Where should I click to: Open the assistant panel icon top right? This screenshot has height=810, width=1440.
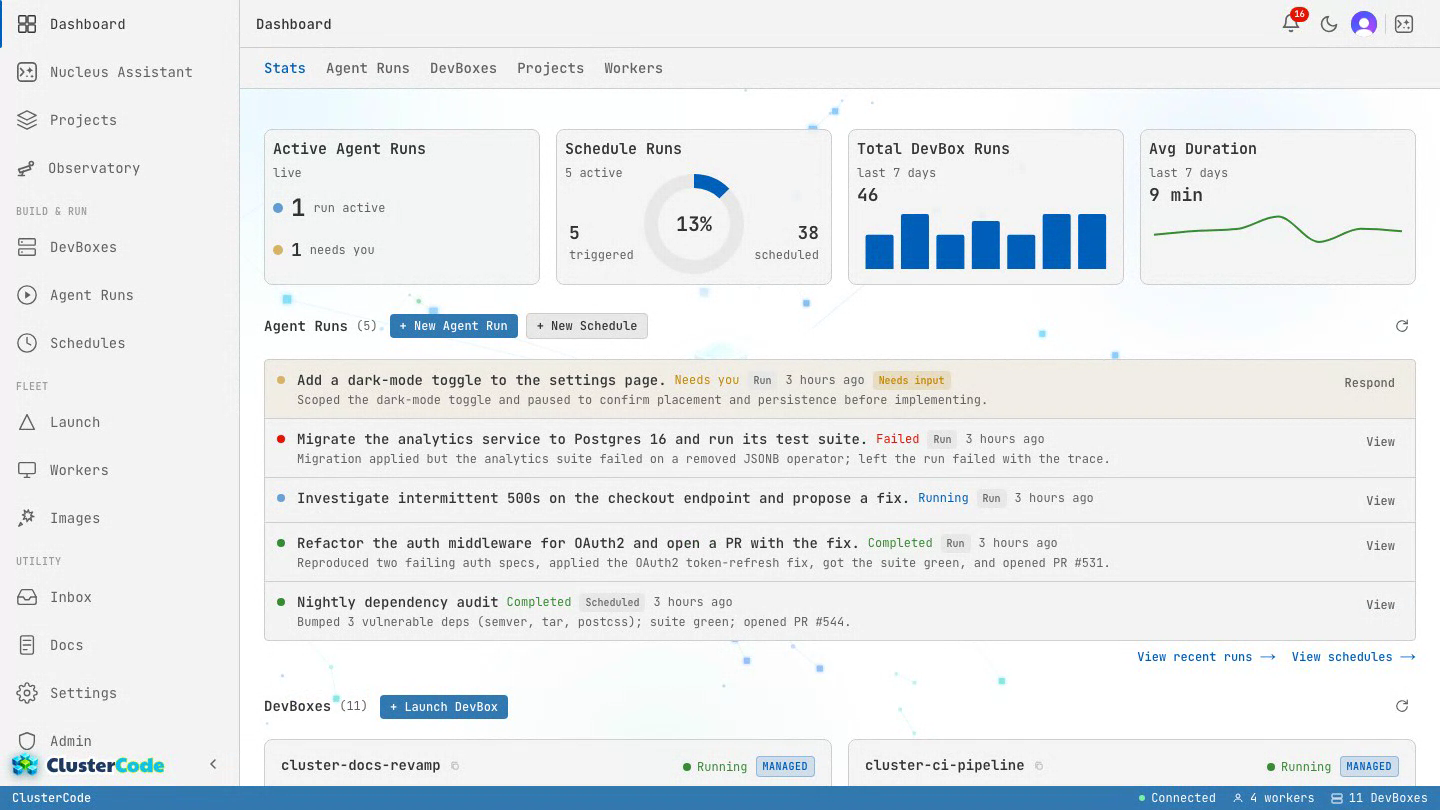[1404, 24]
